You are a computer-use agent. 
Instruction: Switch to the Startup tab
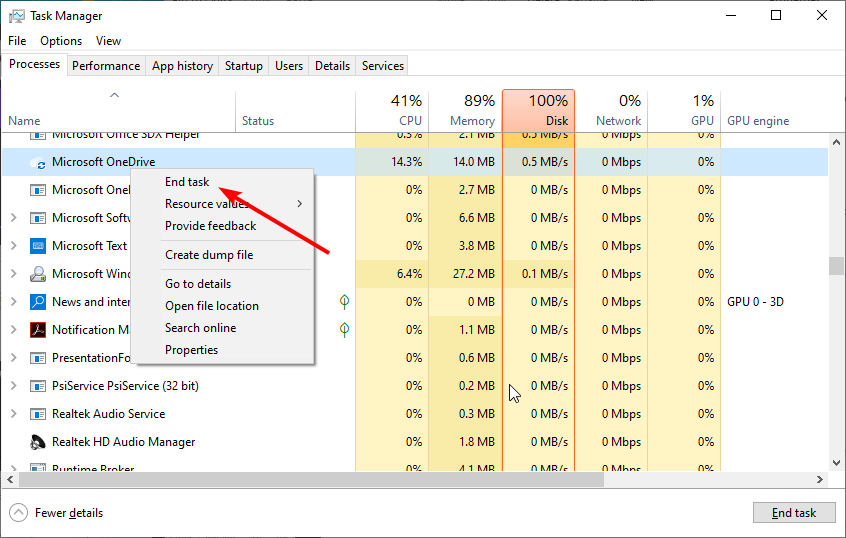click(244, 66)
